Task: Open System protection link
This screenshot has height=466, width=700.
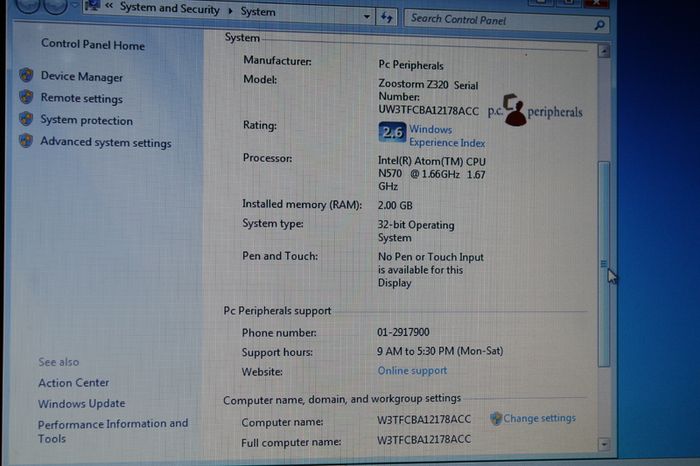Action: (87, 120)
